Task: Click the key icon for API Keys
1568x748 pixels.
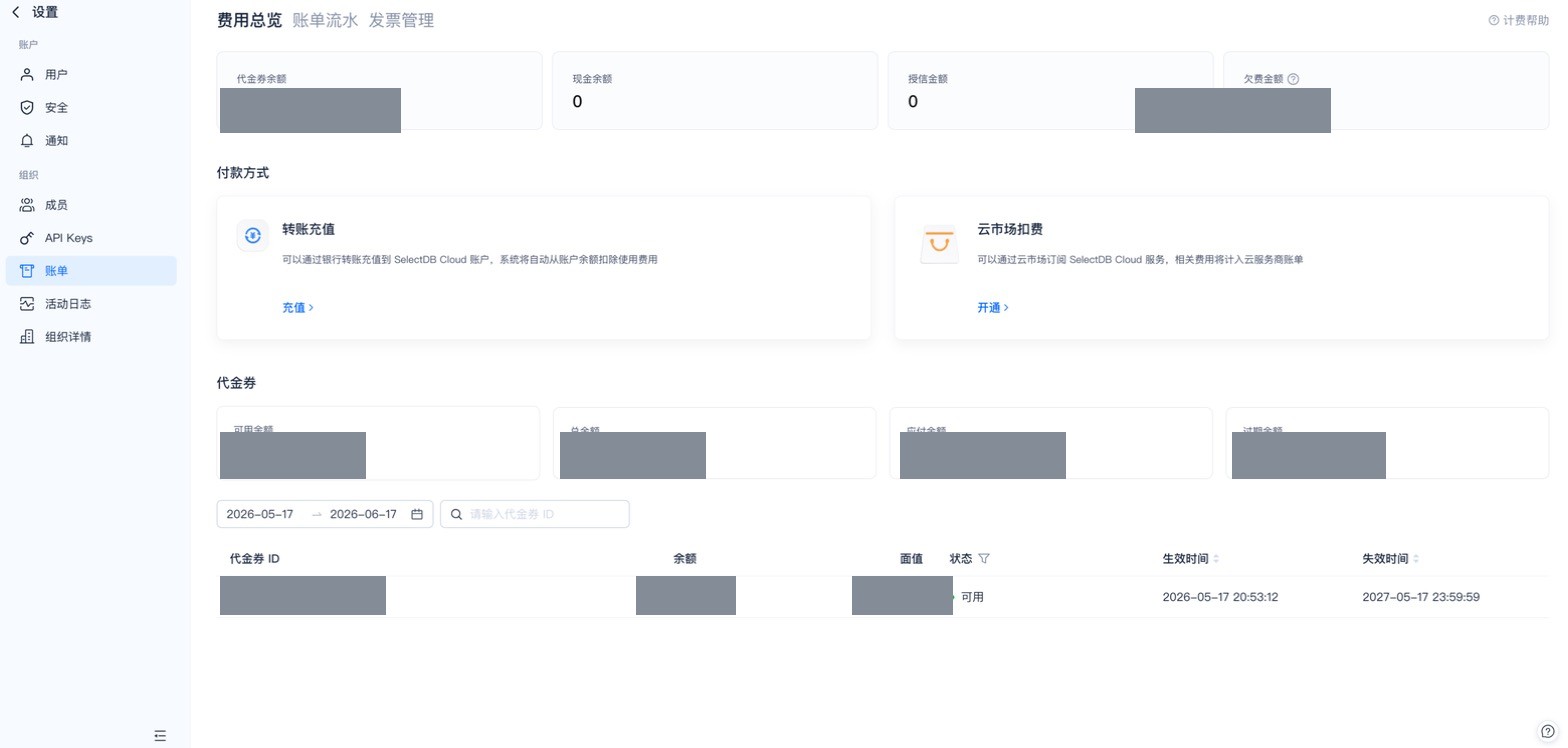Action: (x=27, y=238)
